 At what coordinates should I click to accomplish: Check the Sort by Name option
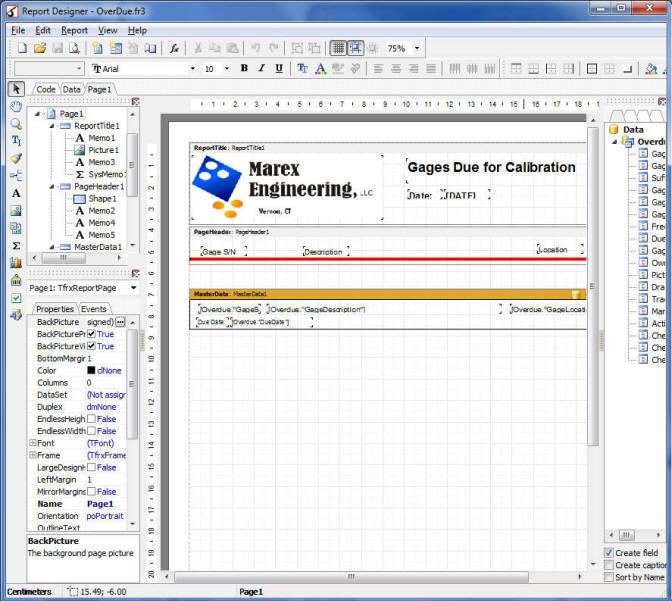(610, 577)
